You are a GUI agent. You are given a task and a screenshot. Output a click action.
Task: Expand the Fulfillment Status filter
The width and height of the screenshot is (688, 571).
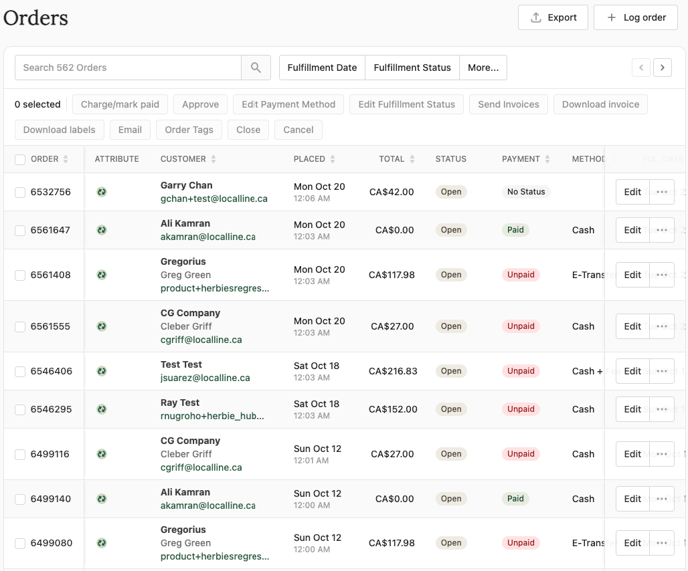click(412, 68)
